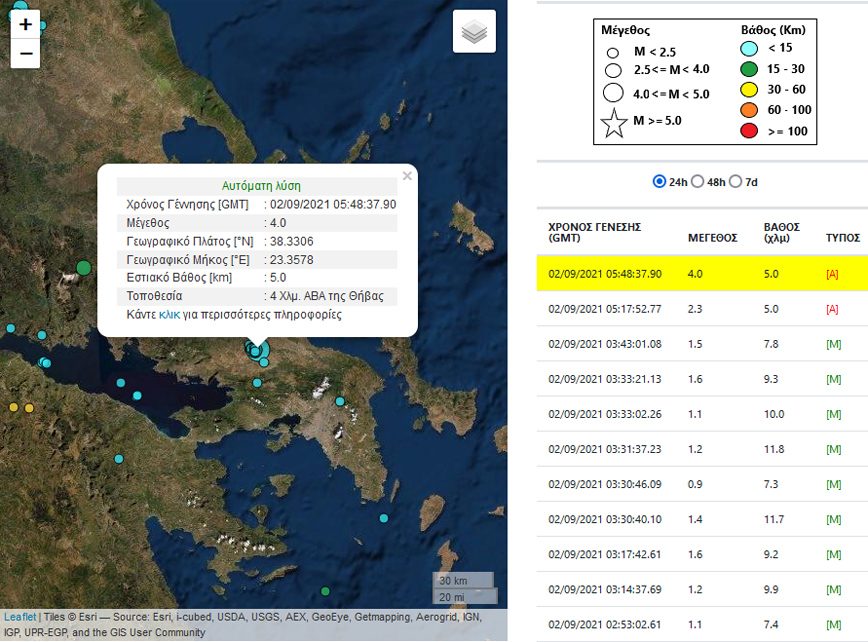Zoom in on the earthquake map
This screenshot has width=868, height=642.
(25, 24)
